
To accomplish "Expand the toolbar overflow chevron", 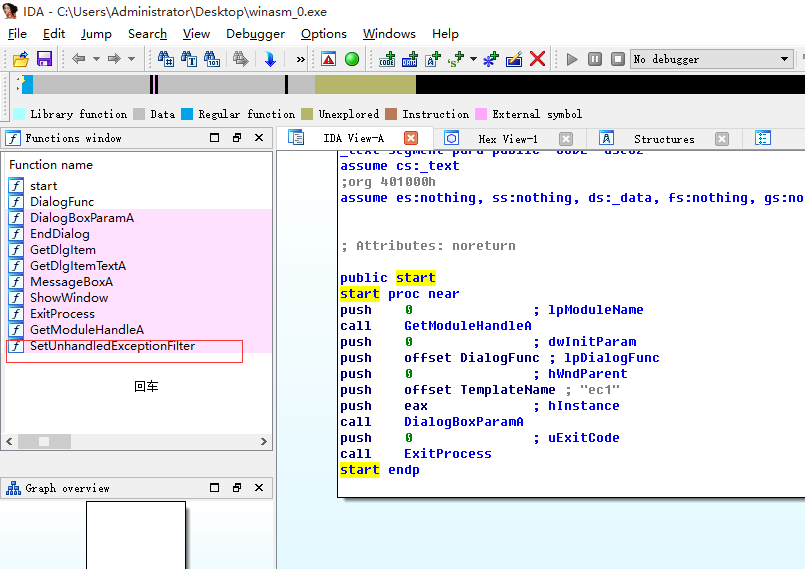I will coord(301,59).
